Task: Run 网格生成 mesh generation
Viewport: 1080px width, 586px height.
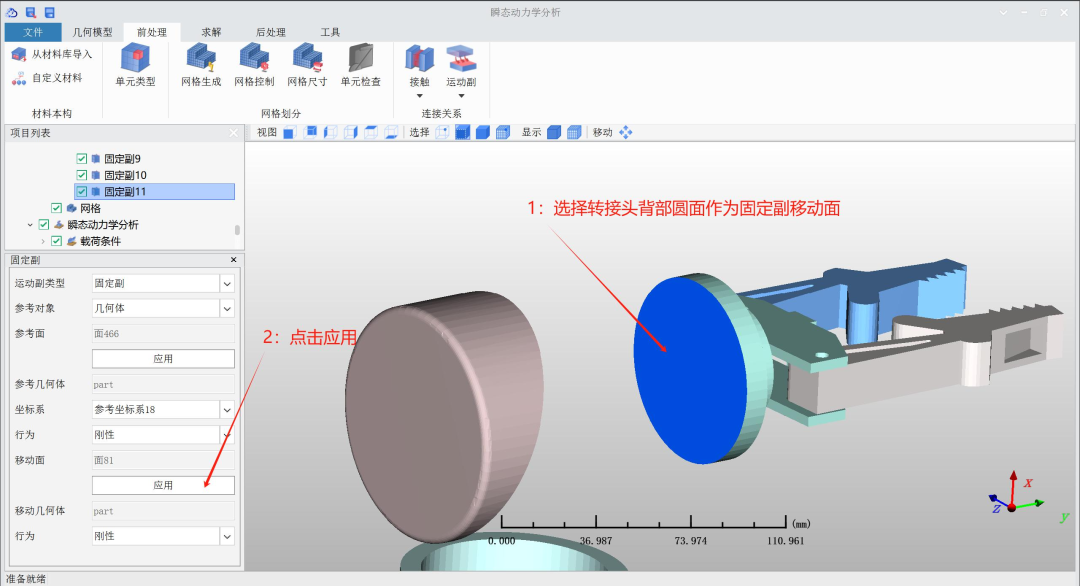Action: [x=201, y=65]
